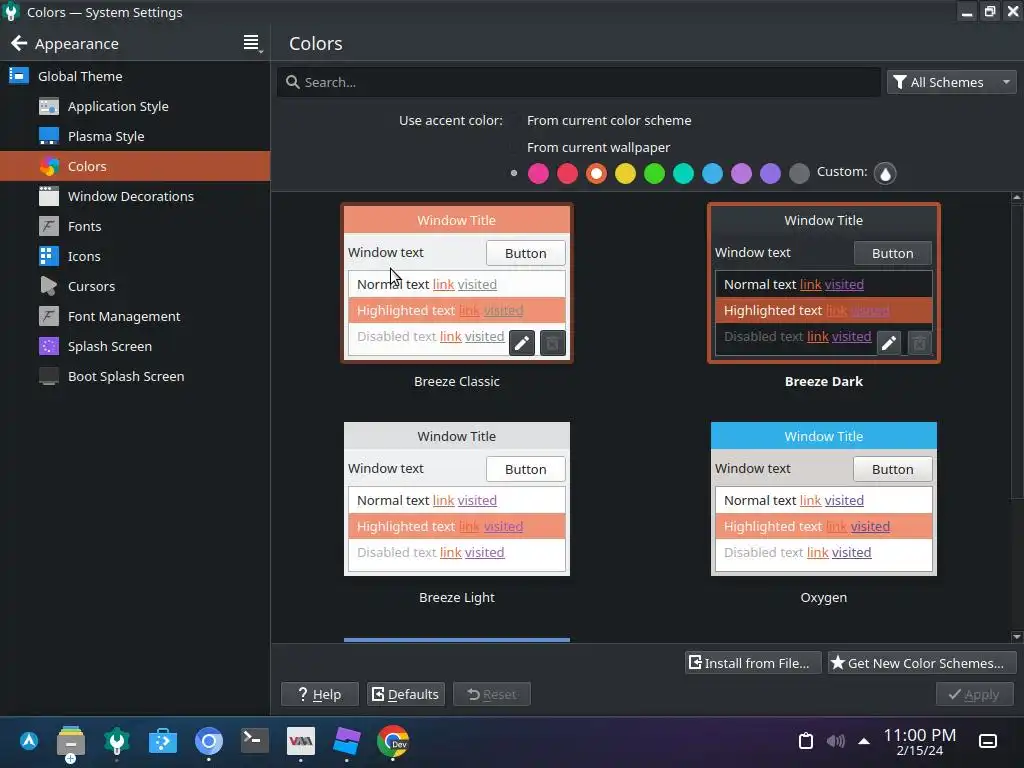Image resolution: width=1024 pixels, height=768 pixels.
Task: Click the Defaults button
Action: pyautogui.click(x=406, y=694)
